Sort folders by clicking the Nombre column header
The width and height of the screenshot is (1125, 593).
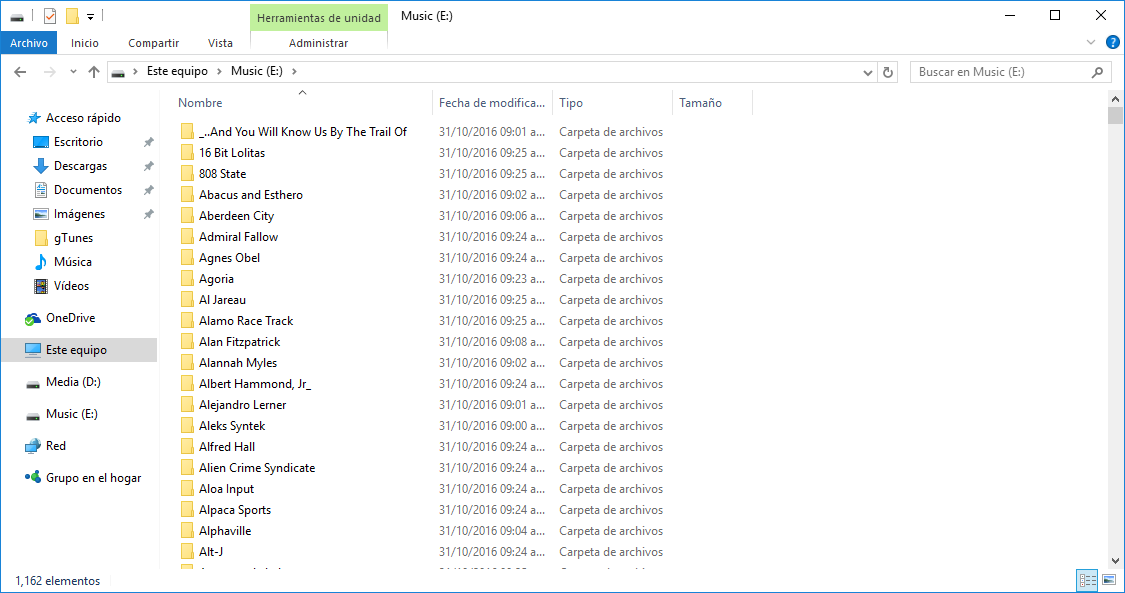click(x=200, y=102)
